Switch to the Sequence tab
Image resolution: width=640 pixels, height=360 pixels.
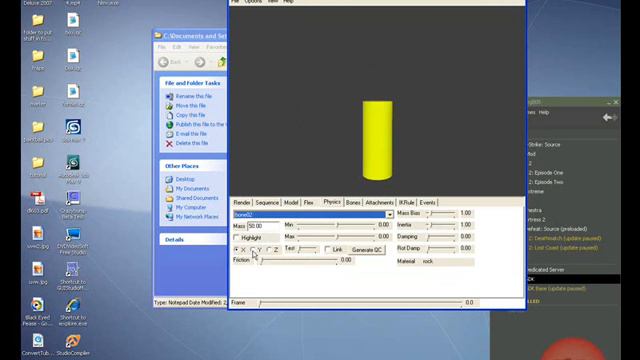(x=267, y=203)
